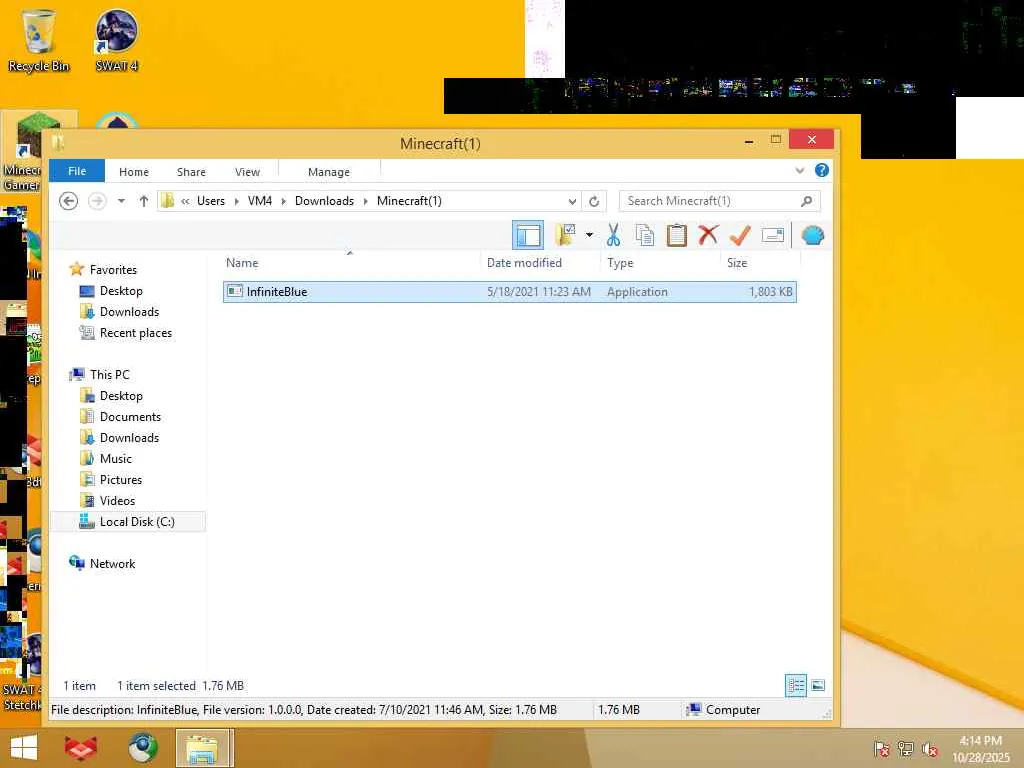This screenshot has height=768, width=1024.
Task: Sort by the Type column header
Action: (x=620, y=263)
